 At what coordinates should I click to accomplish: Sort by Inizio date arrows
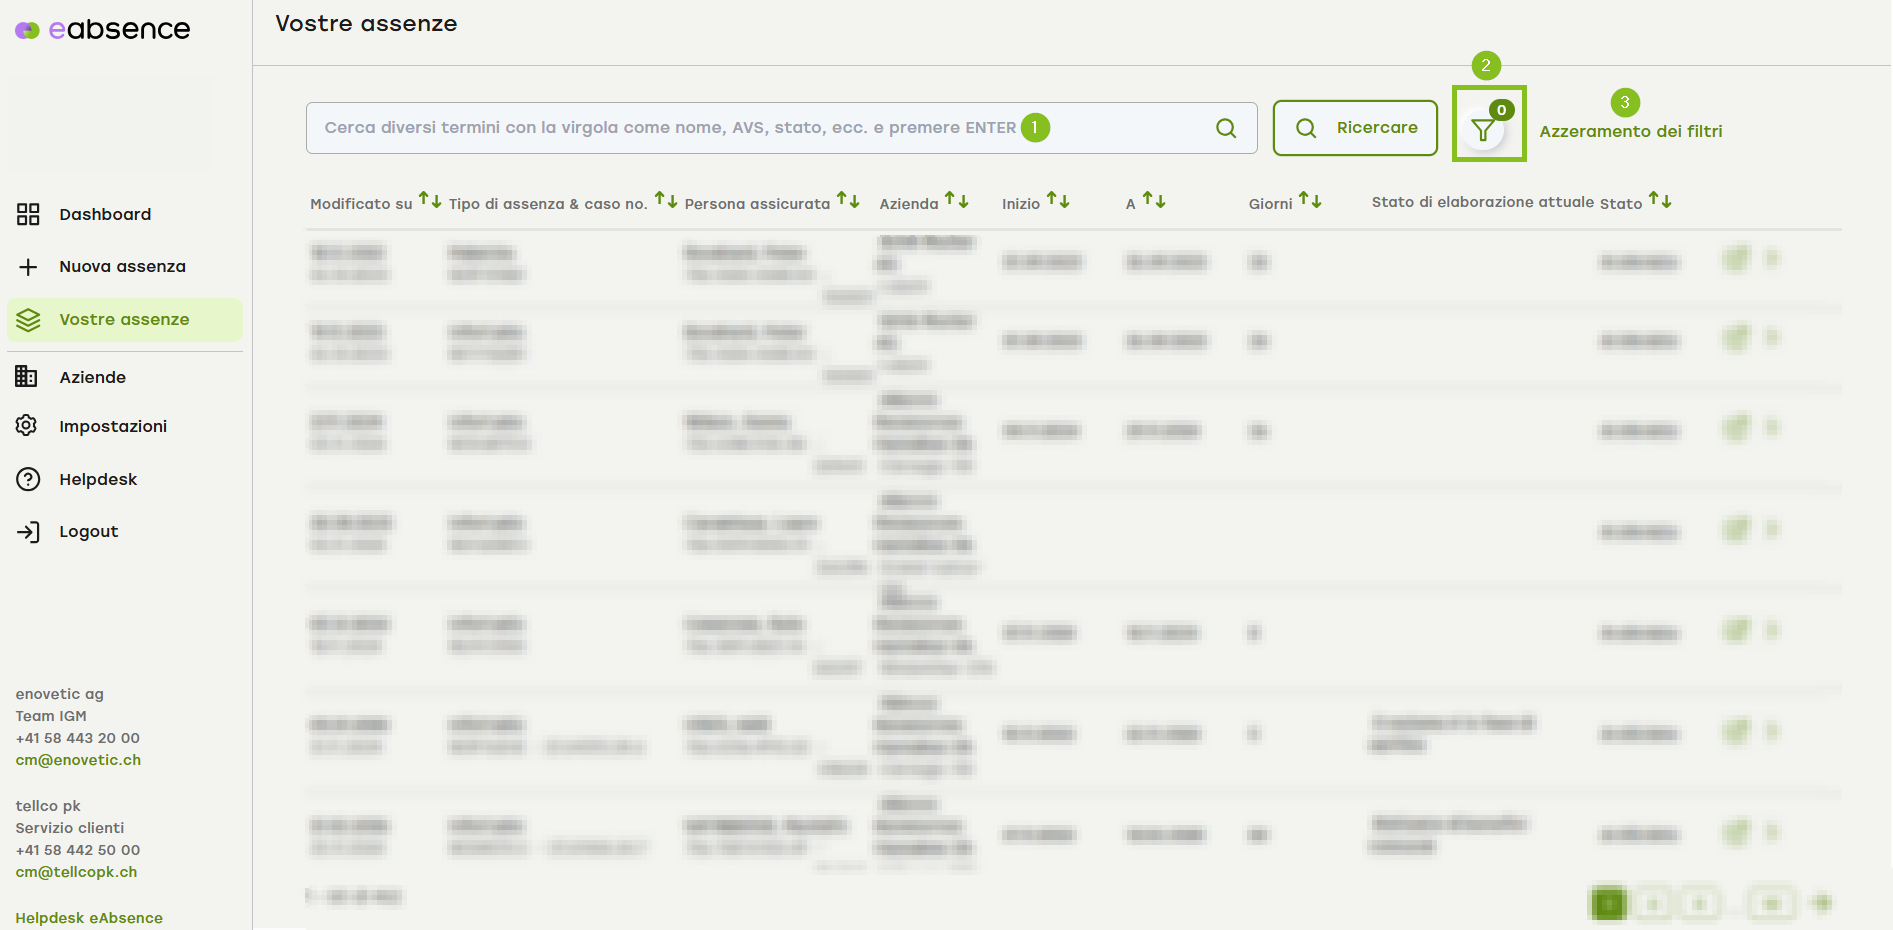(x=1058, y=200)
